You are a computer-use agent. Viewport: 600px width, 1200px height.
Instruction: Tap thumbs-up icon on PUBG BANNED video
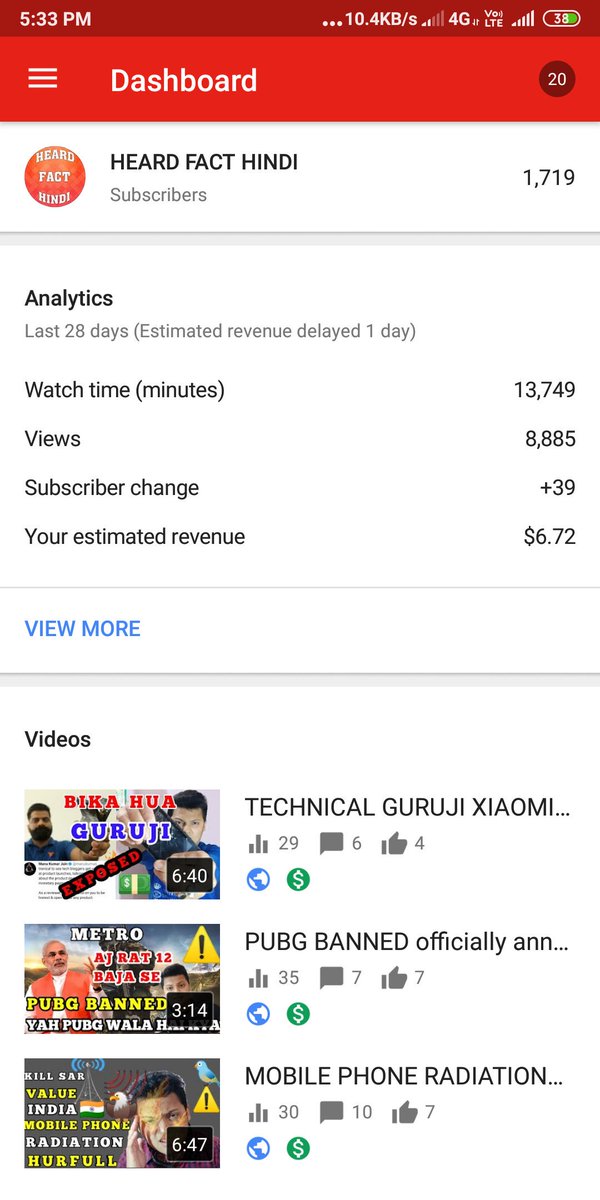[x=394, y=978]
